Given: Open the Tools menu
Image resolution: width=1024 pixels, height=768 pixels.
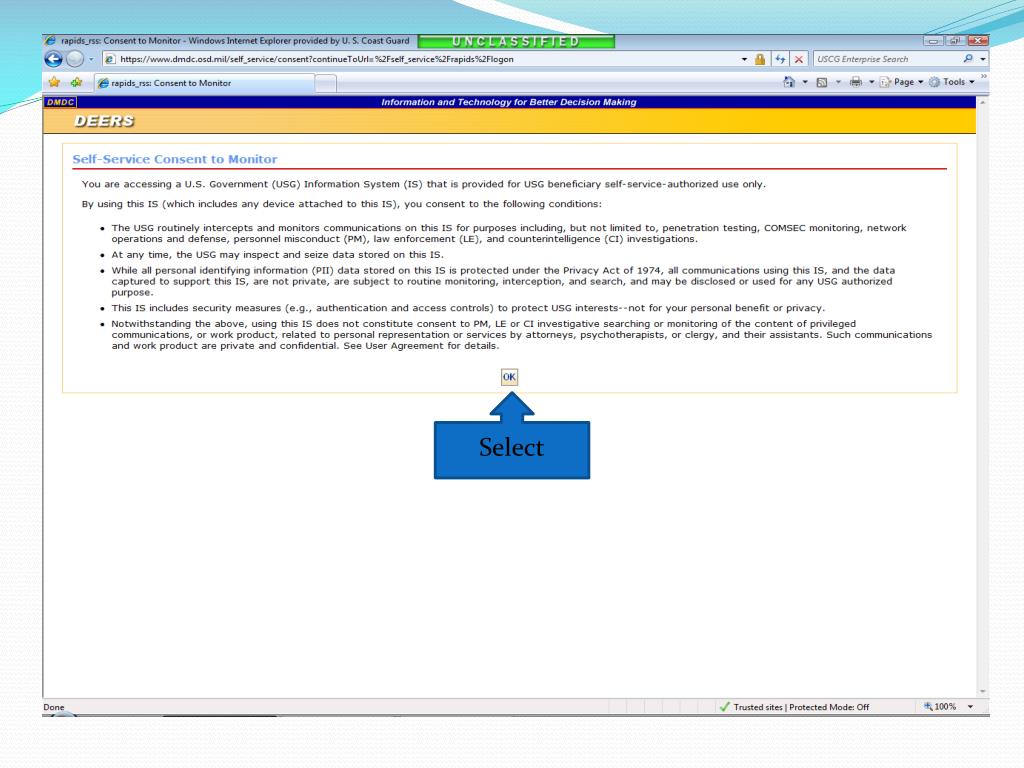Looking at the screenshot, I should (952, 82).
